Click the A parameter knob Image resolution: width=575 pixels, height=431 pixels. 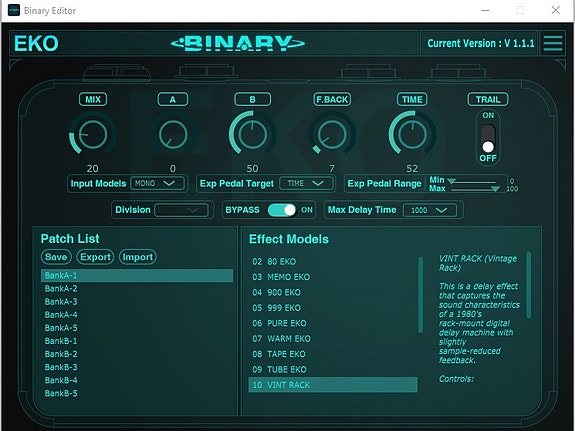point(173,134)
